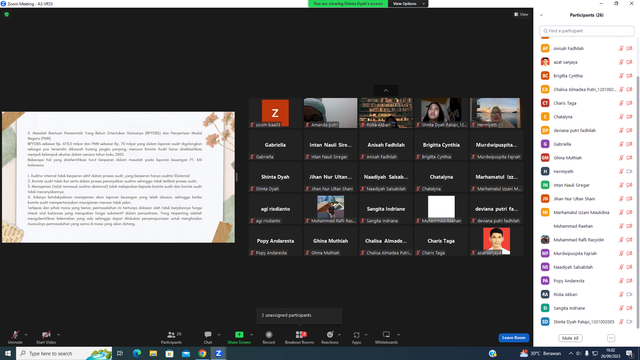640x360 pixels.
Task: Collapse Participants panel chevron at top
Action: (x=541, y=15)
